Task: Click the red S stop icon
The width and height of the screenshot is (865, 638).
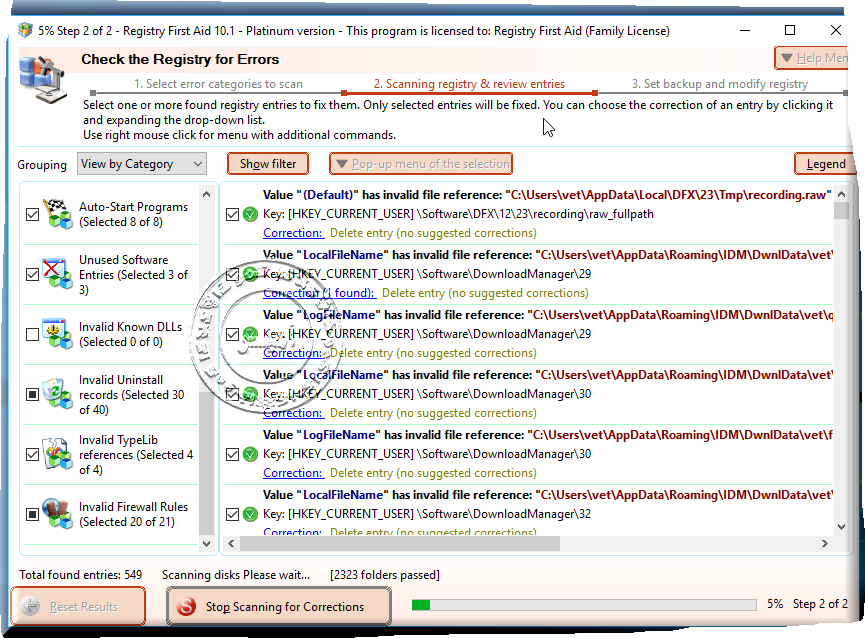Action: click(186, 607)
